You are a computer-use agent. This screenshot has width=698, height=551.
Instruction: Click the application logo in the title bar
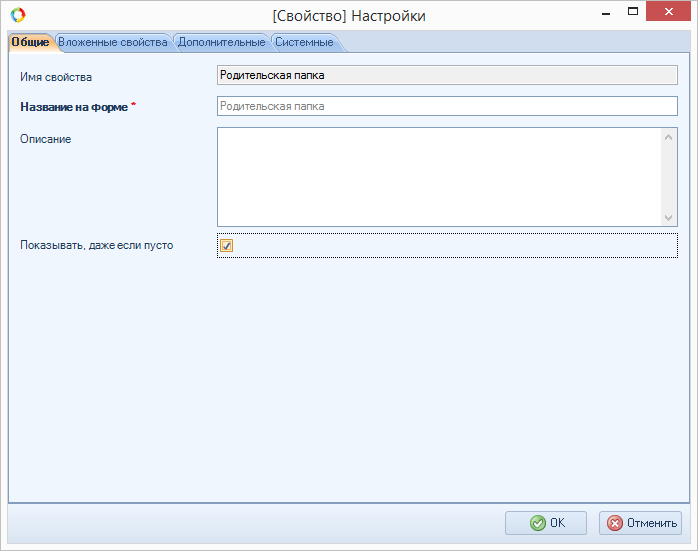click(17, 15)
